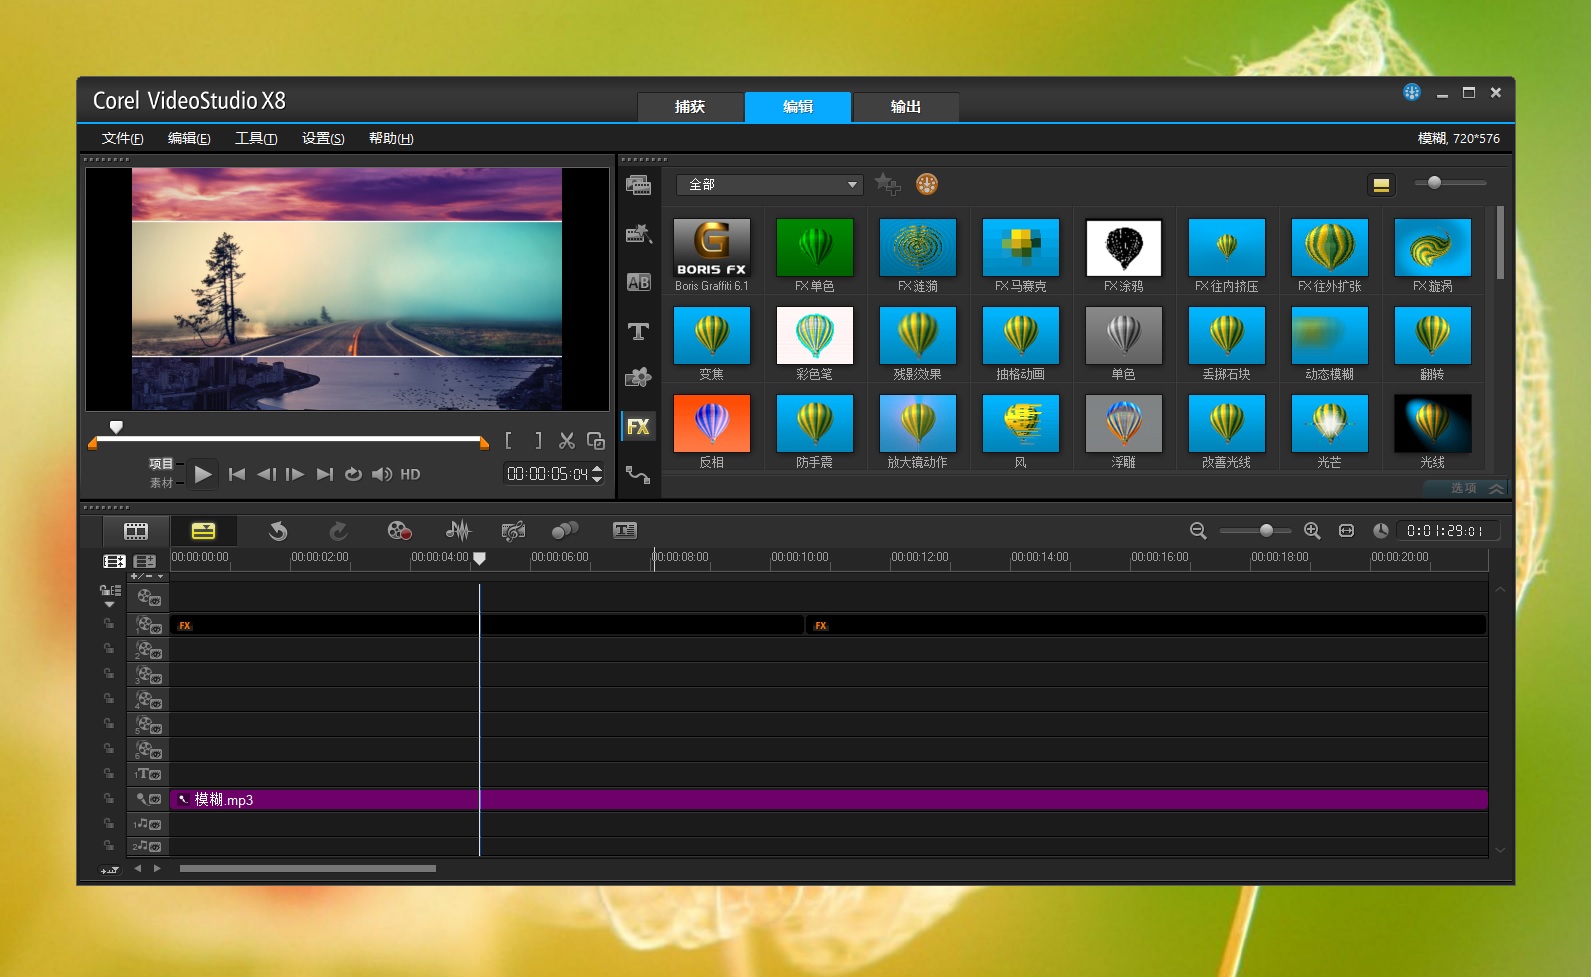Open the Graphics library icon
The width and height of the screenshot is (1591, 977).
[638, 378]
